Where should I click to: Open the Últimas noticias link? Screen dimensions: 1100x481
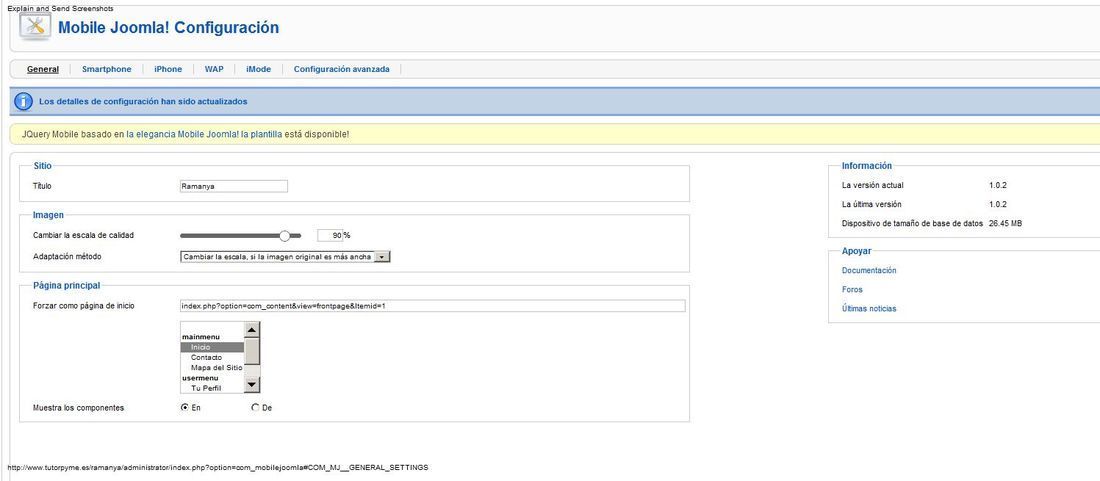869,309
